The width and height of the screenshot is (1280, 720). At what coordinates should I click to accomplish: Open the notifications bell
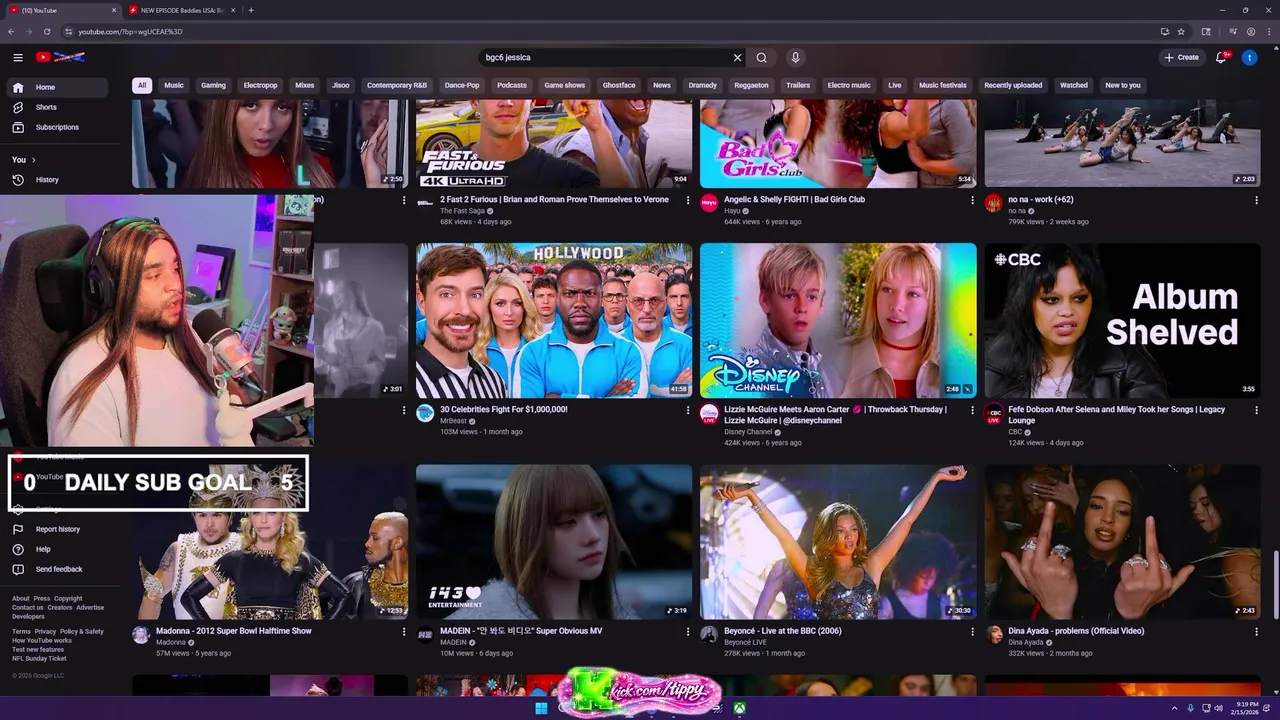click(1221, 57)
